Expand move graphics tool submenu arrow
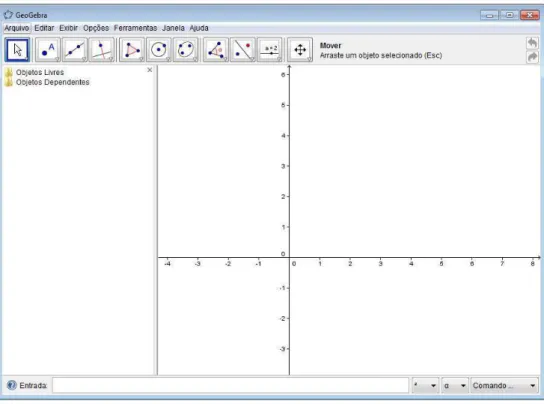 tap(309, 59)
